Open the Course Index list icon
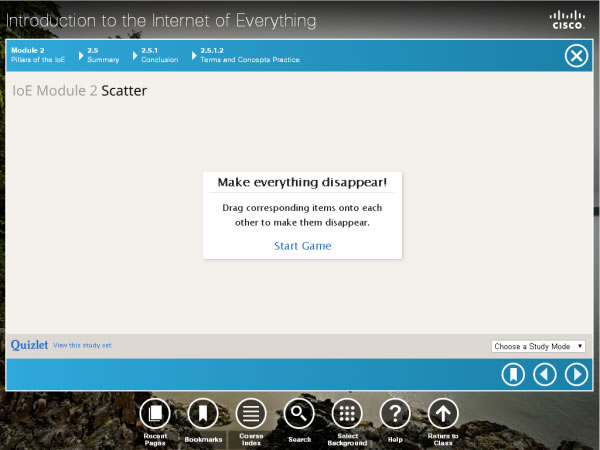Viewport: 600px width, 450px height. 251,413
